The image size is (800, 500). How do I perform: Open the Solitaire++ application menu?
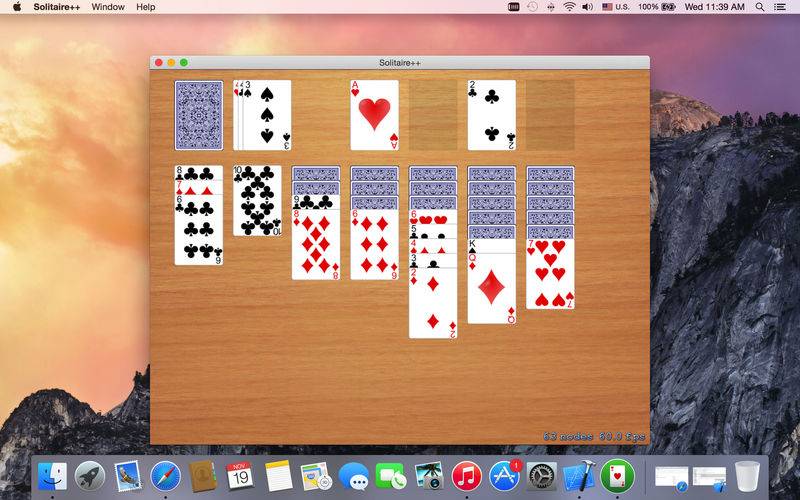coord(57,7)
